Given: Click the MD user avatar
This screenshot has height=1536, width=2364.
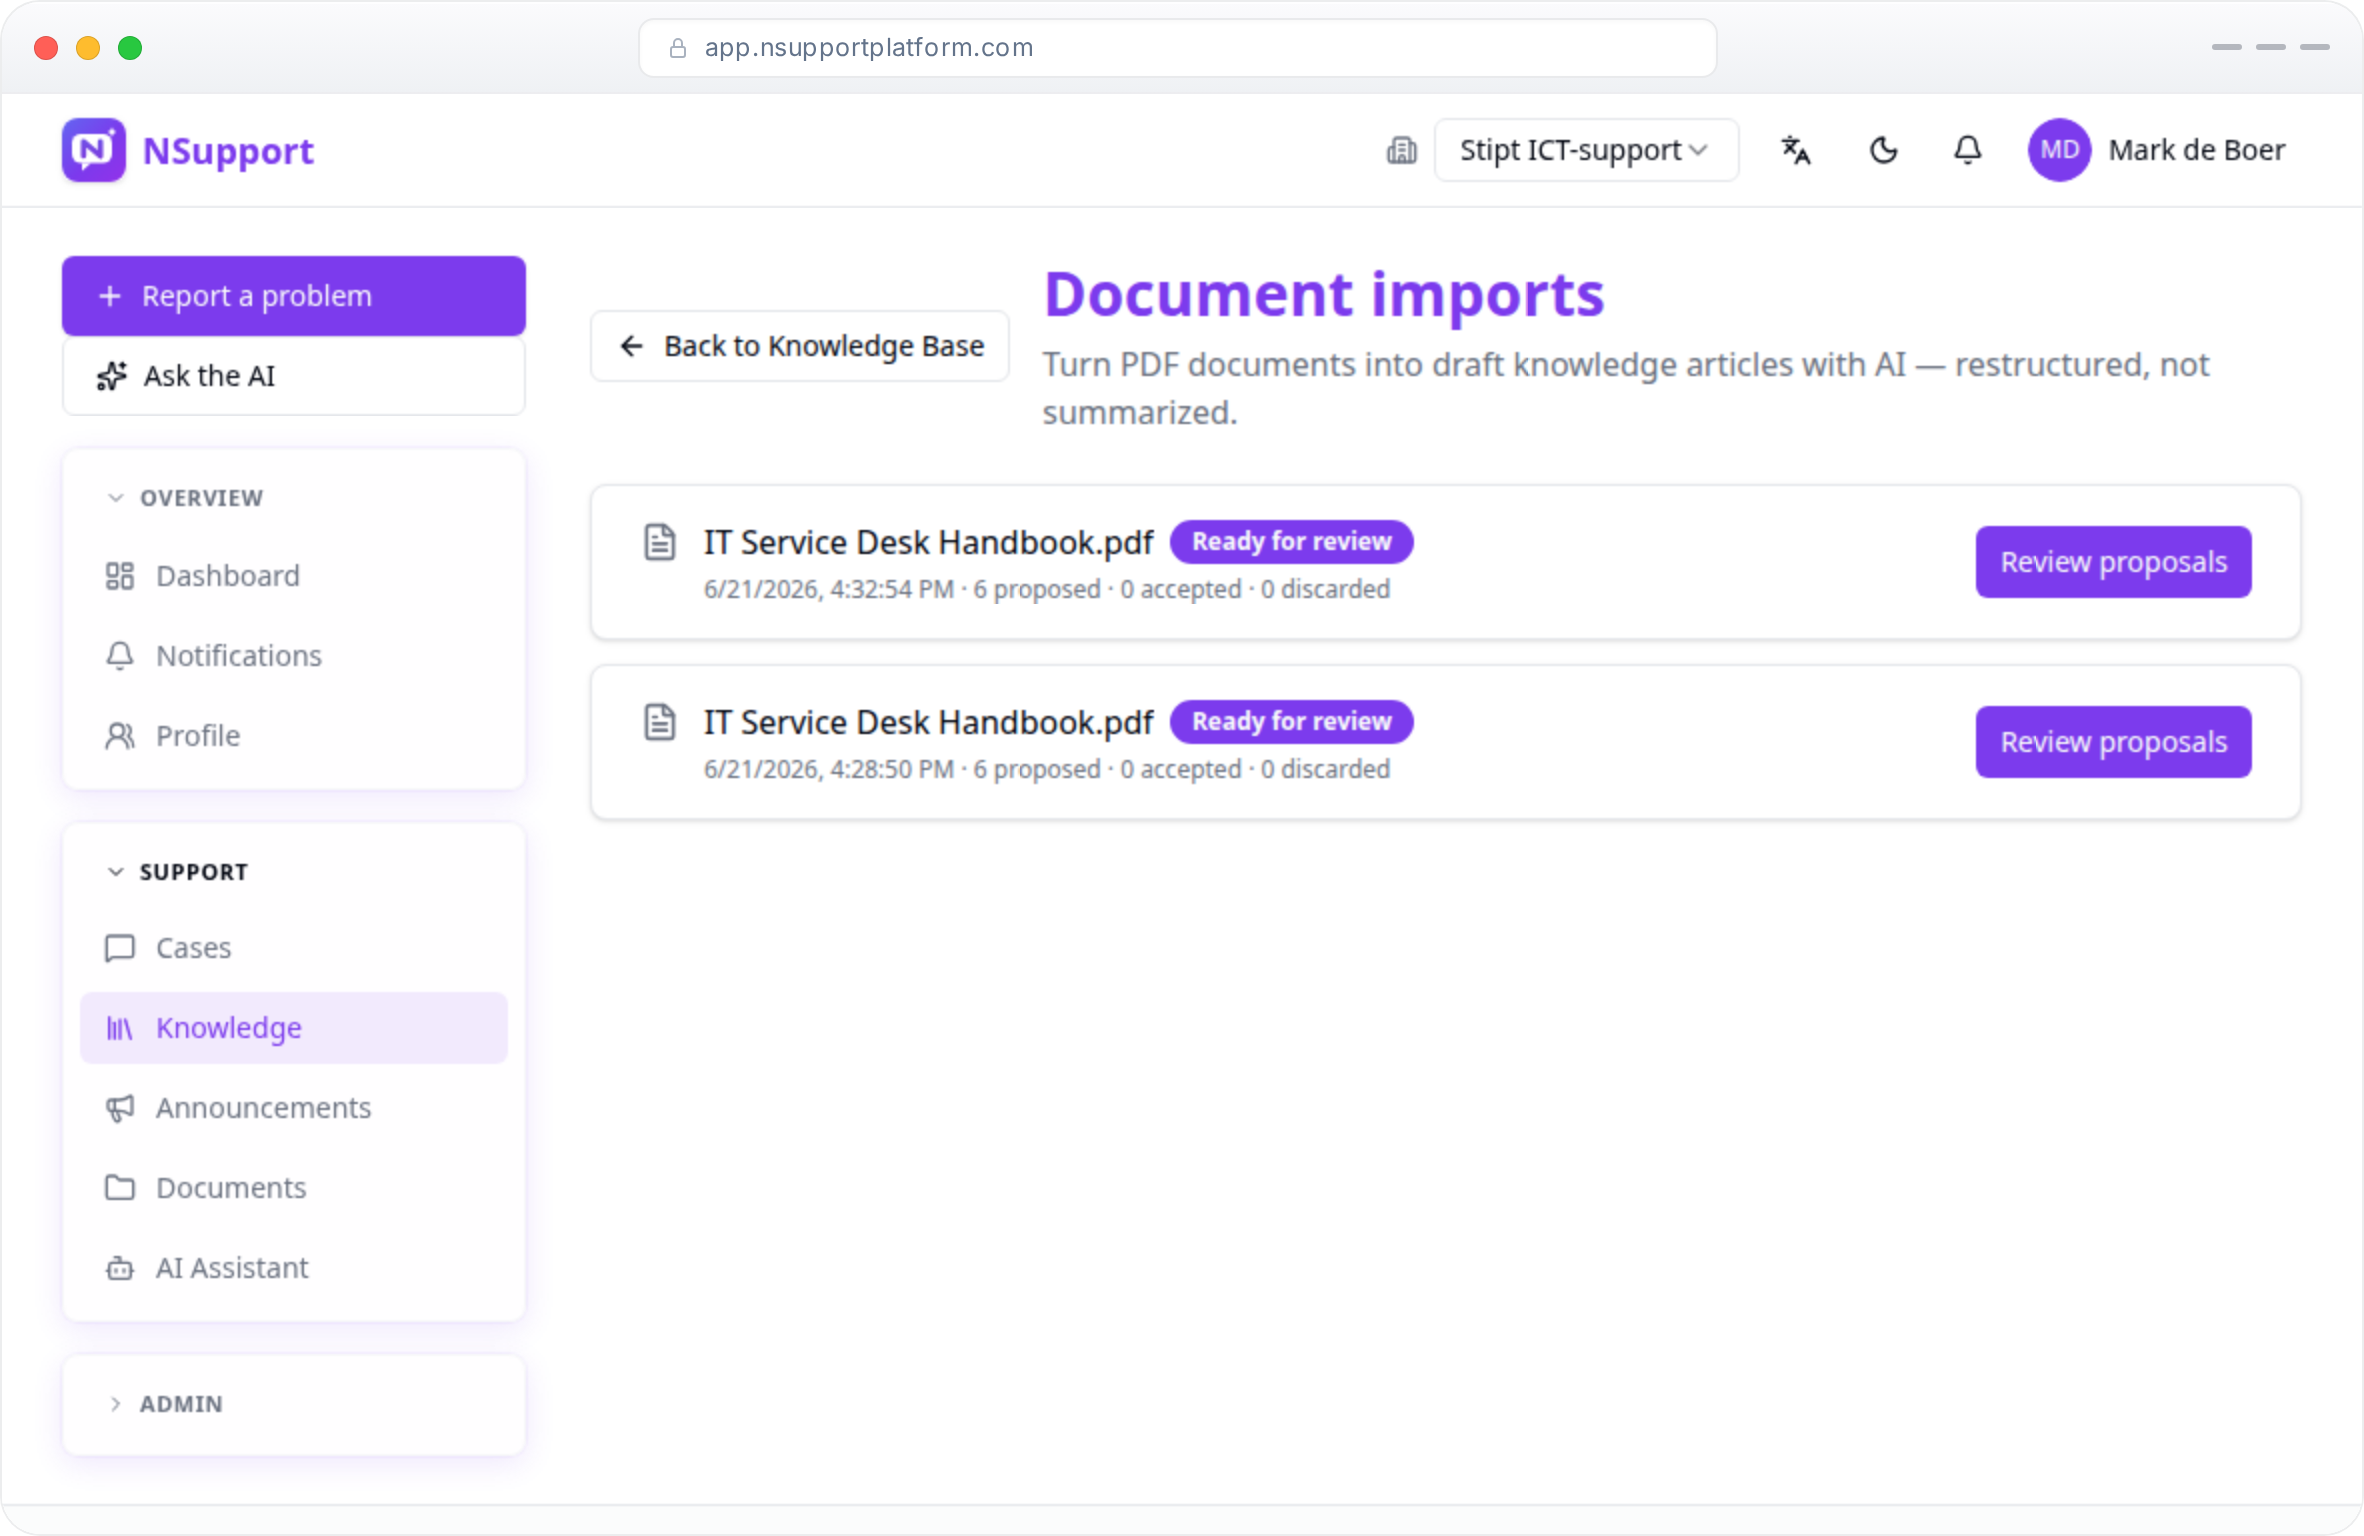Looking at the screenshot, I should coord(2059,150).
